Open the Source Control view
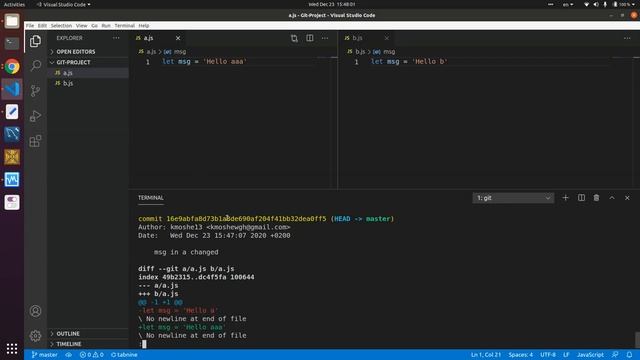This screenshot has width=640, height=360. click(x=36, y=91)
